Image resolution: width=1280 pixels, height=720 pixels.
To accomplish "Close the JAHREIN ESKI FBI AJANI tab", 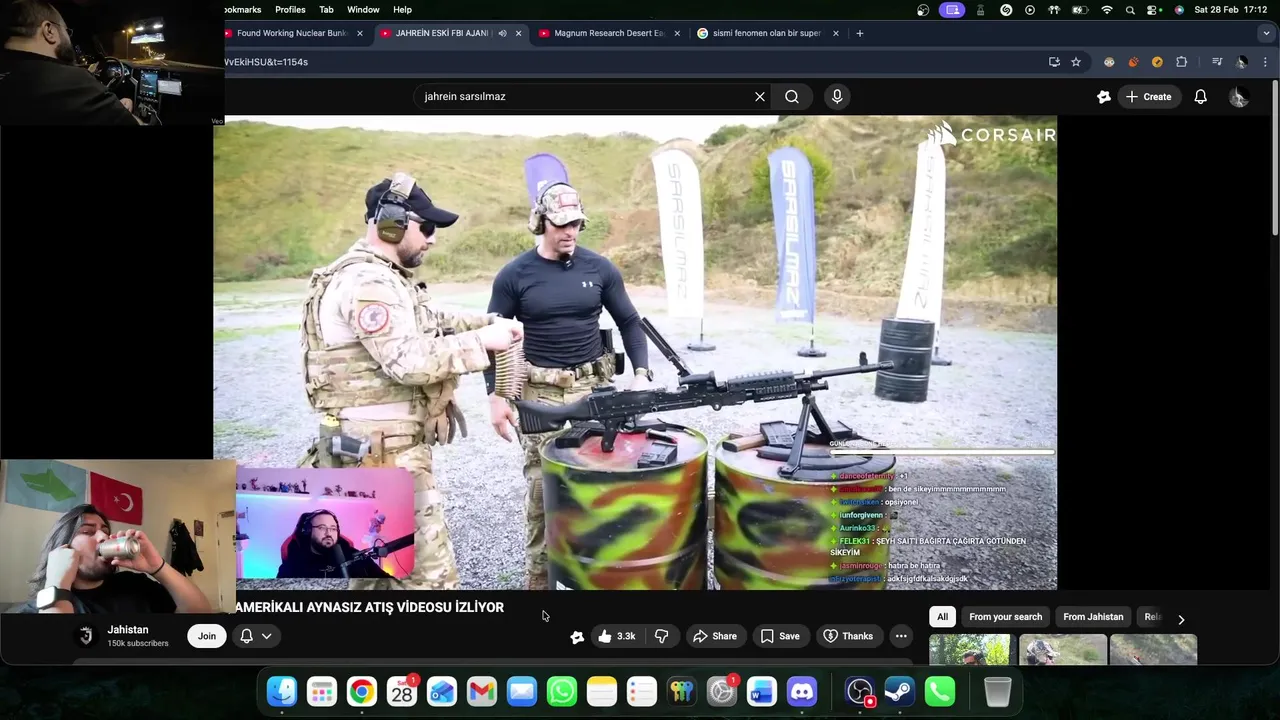I will (518, 33).
